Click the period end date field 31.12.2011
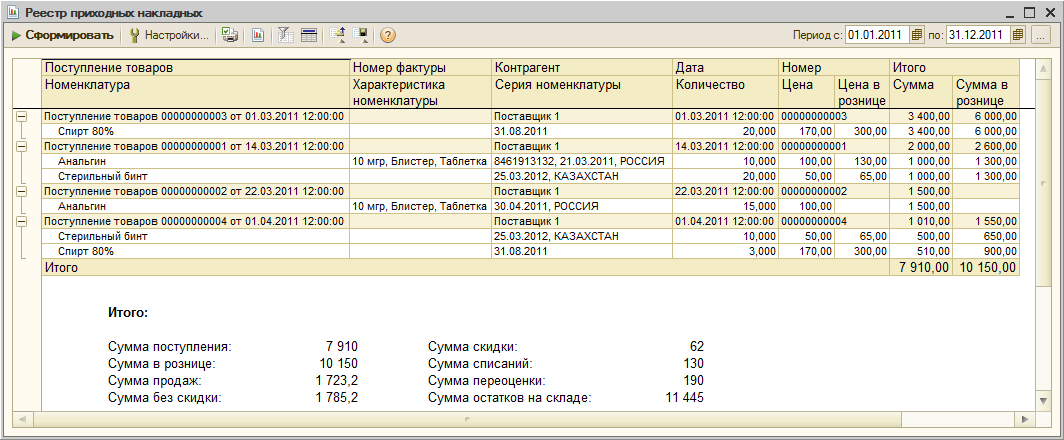Screen dimensions: 1064x440 978,35
